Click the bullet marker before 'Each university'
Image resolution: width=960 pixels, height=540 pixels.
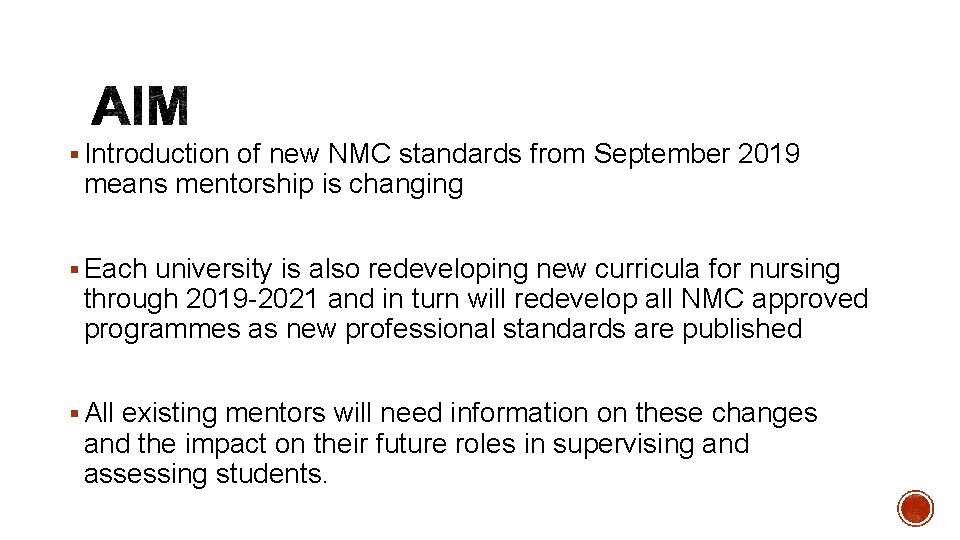click(74, 269)
